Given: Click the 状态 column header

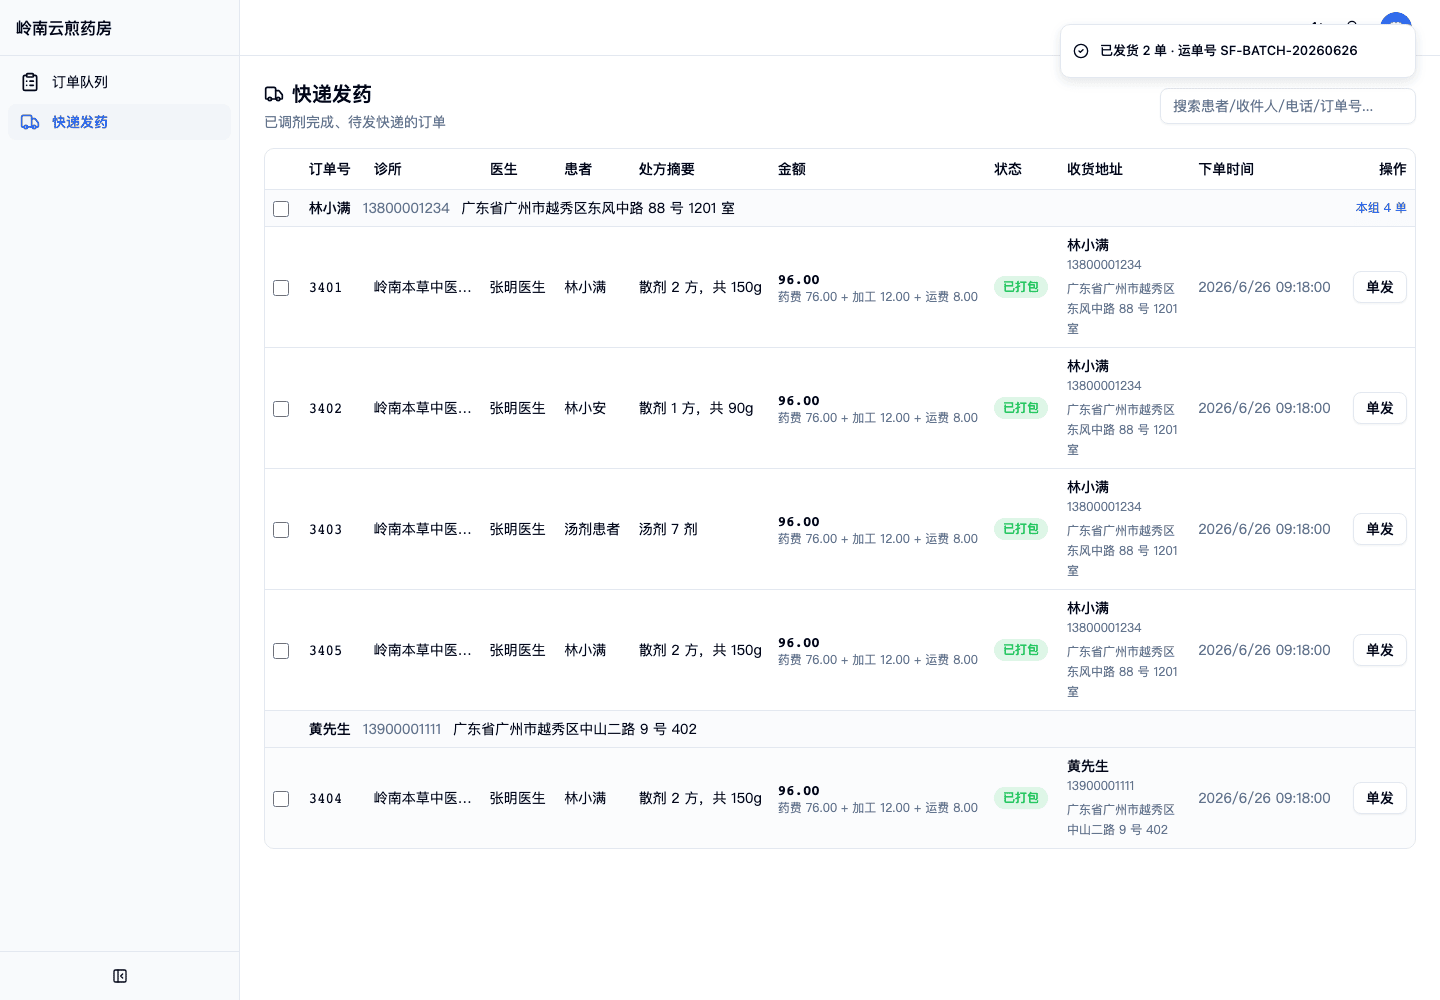Looking at the screenshot, I should pos(1008,169).
